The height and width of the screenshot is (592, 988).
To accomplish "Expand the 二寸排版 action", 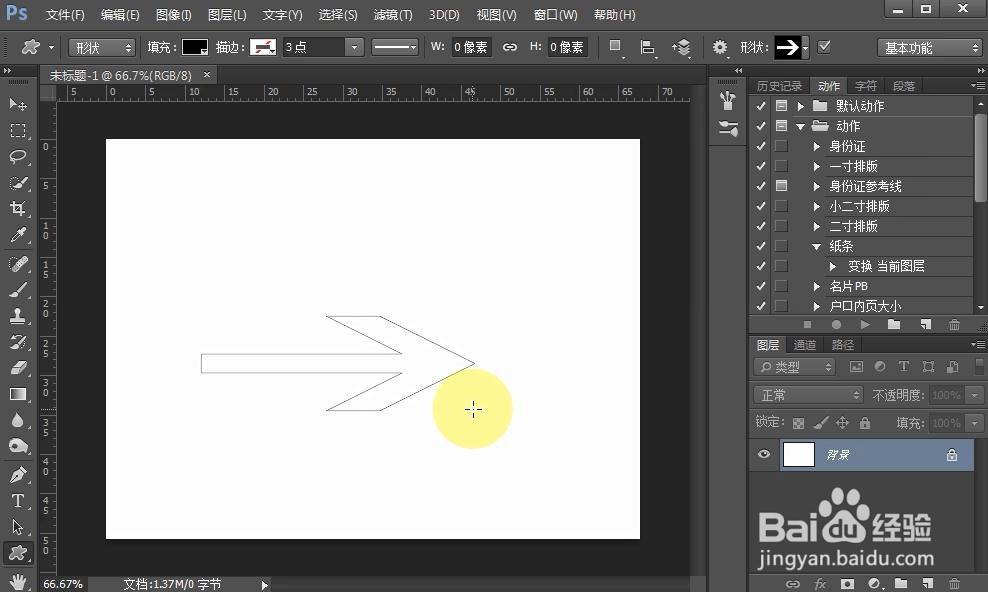I will 817,226.
